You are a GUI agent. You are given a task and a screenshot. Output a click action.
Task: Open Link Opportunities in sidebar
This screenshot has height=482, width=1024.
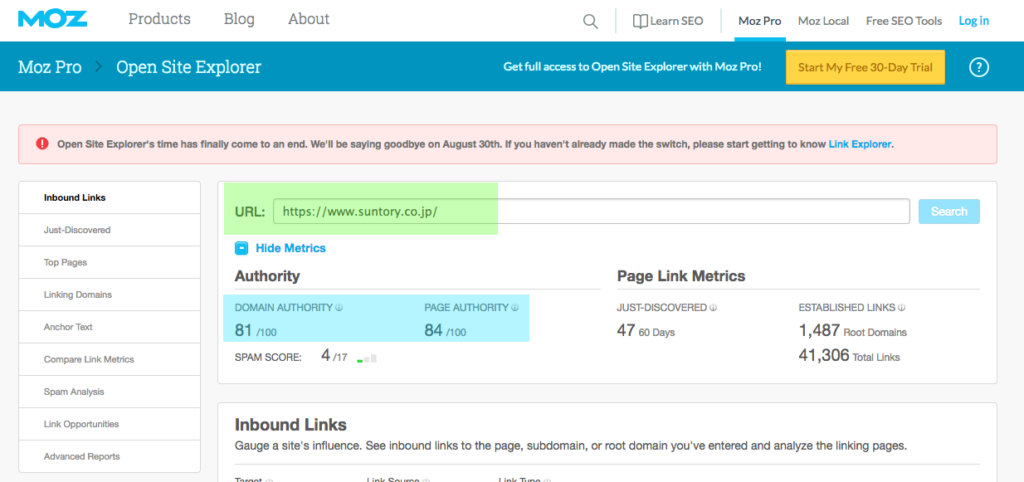tap(110, 424)
